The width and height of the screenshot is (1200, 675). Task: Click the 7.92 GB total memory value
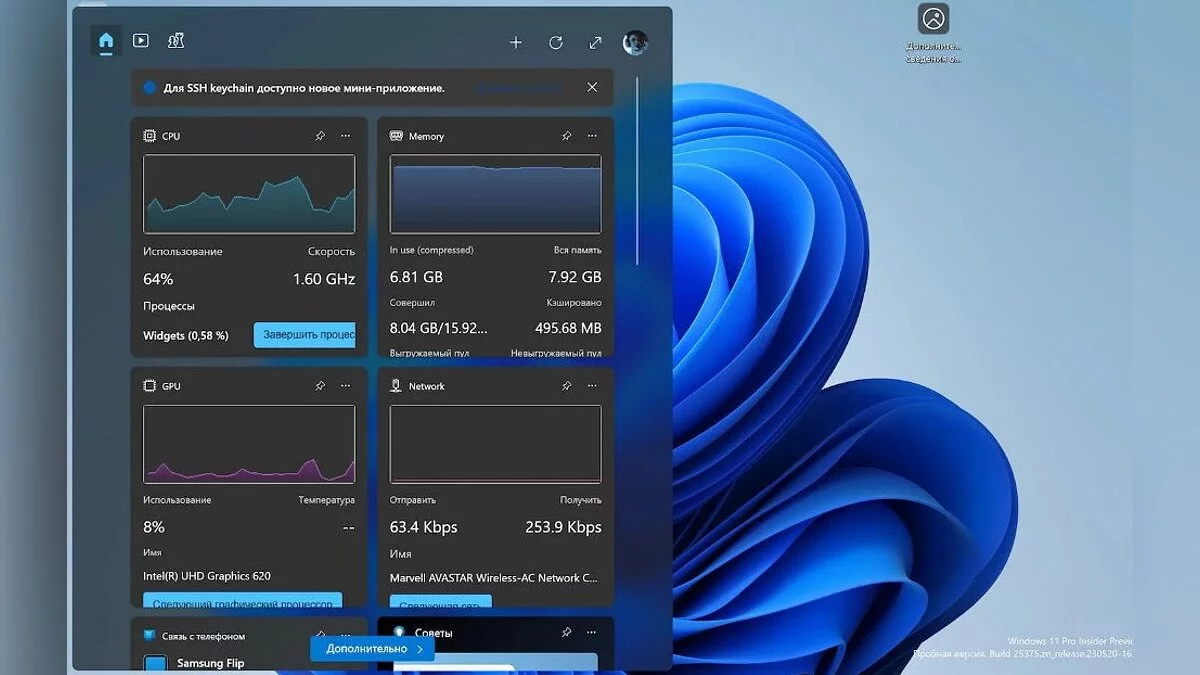575,277
